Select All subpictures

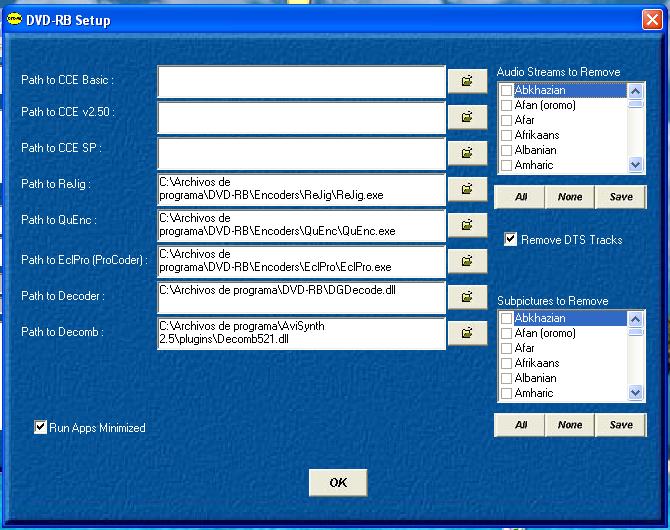coord(520,425)
